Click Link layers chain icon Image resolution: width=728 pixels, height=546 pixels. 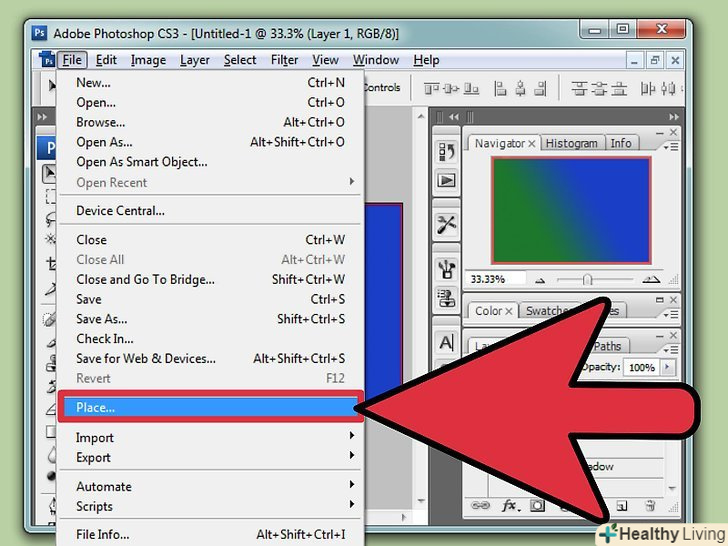[x=480, y=505]
